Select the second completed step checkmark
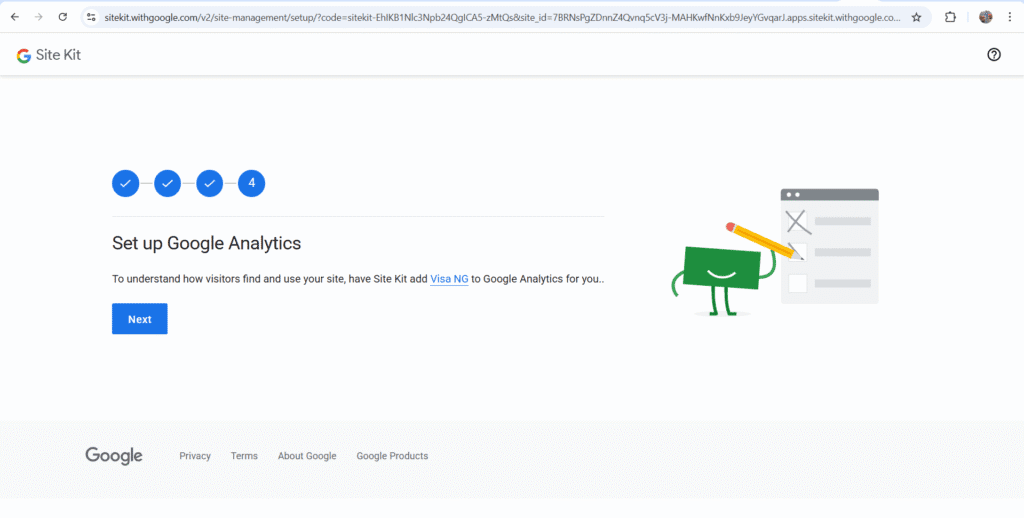The height and width of the screenshot is (518, 1024). pyautogui.click(x=167, y=184)
